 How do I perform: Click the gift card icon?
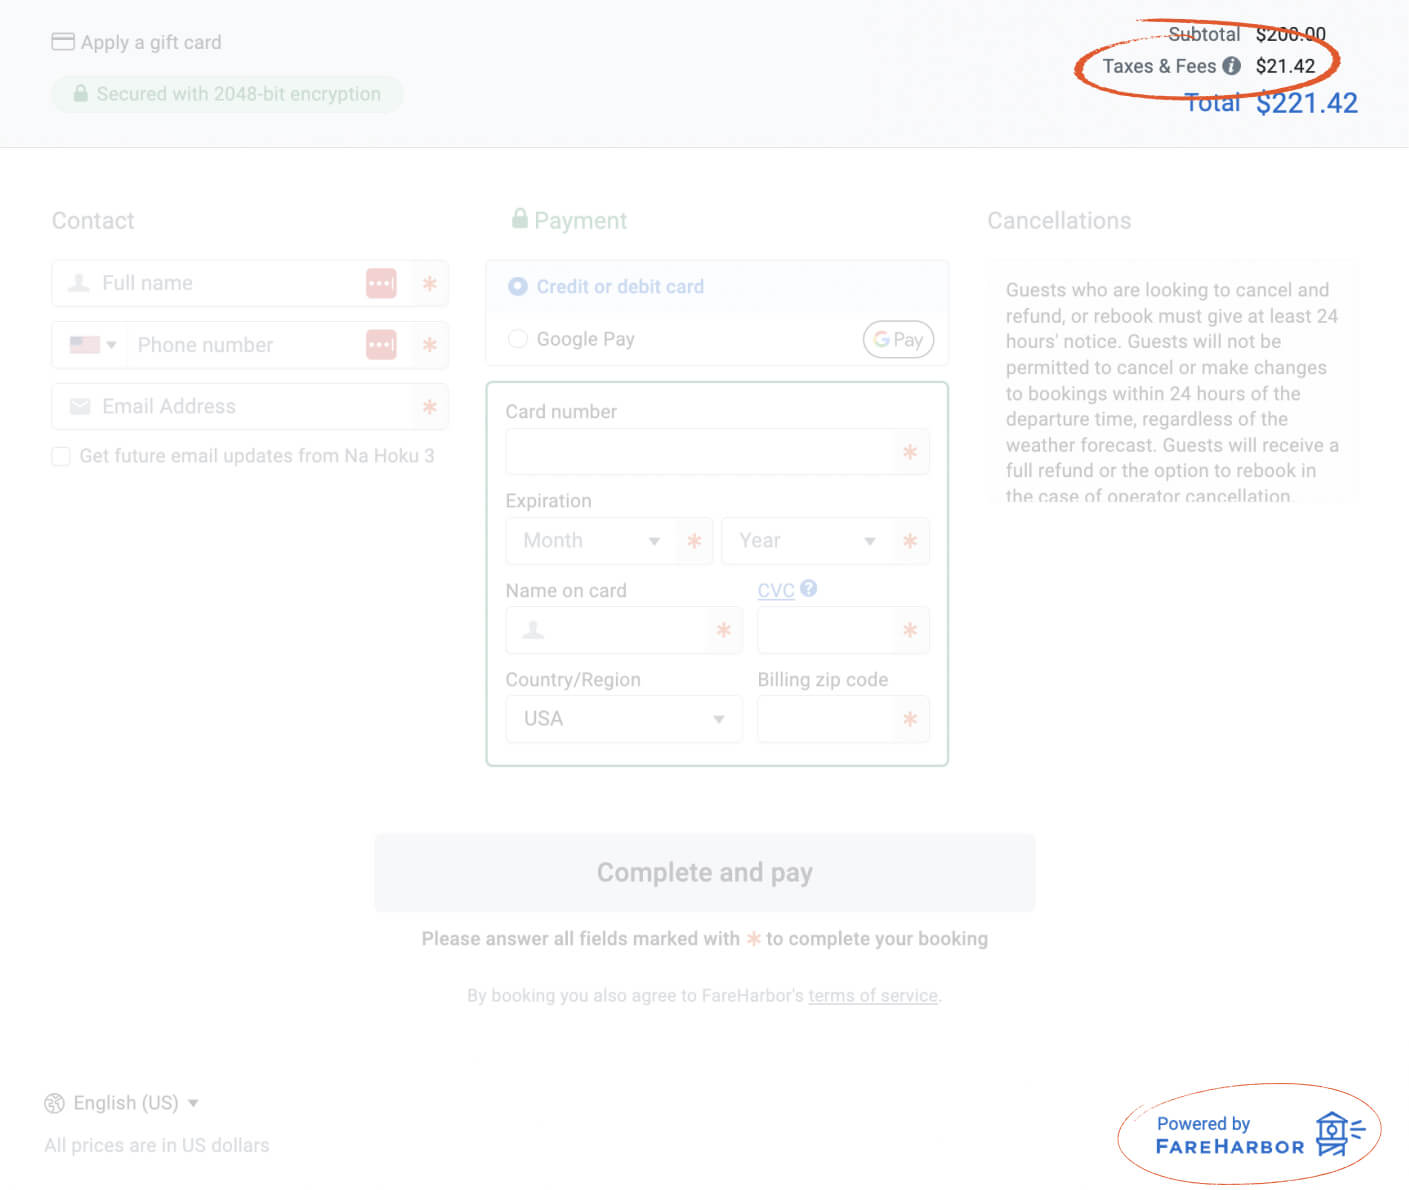coord(62,42)
